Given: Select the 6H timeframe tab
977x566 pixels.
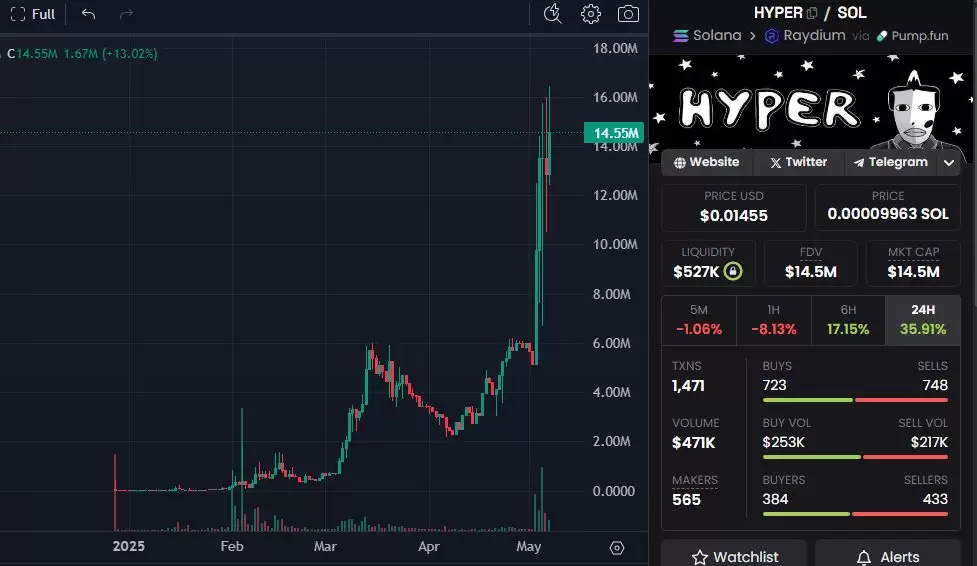Looking at the screenshot, I should coord(848,320).
